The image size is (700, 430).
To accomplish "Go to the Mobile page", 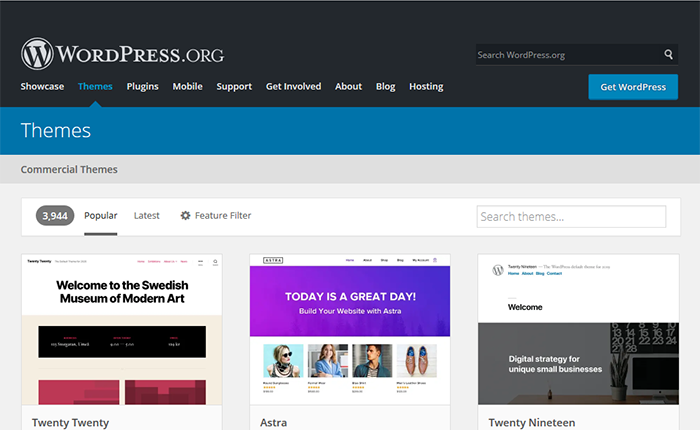I will click(187, 87).
